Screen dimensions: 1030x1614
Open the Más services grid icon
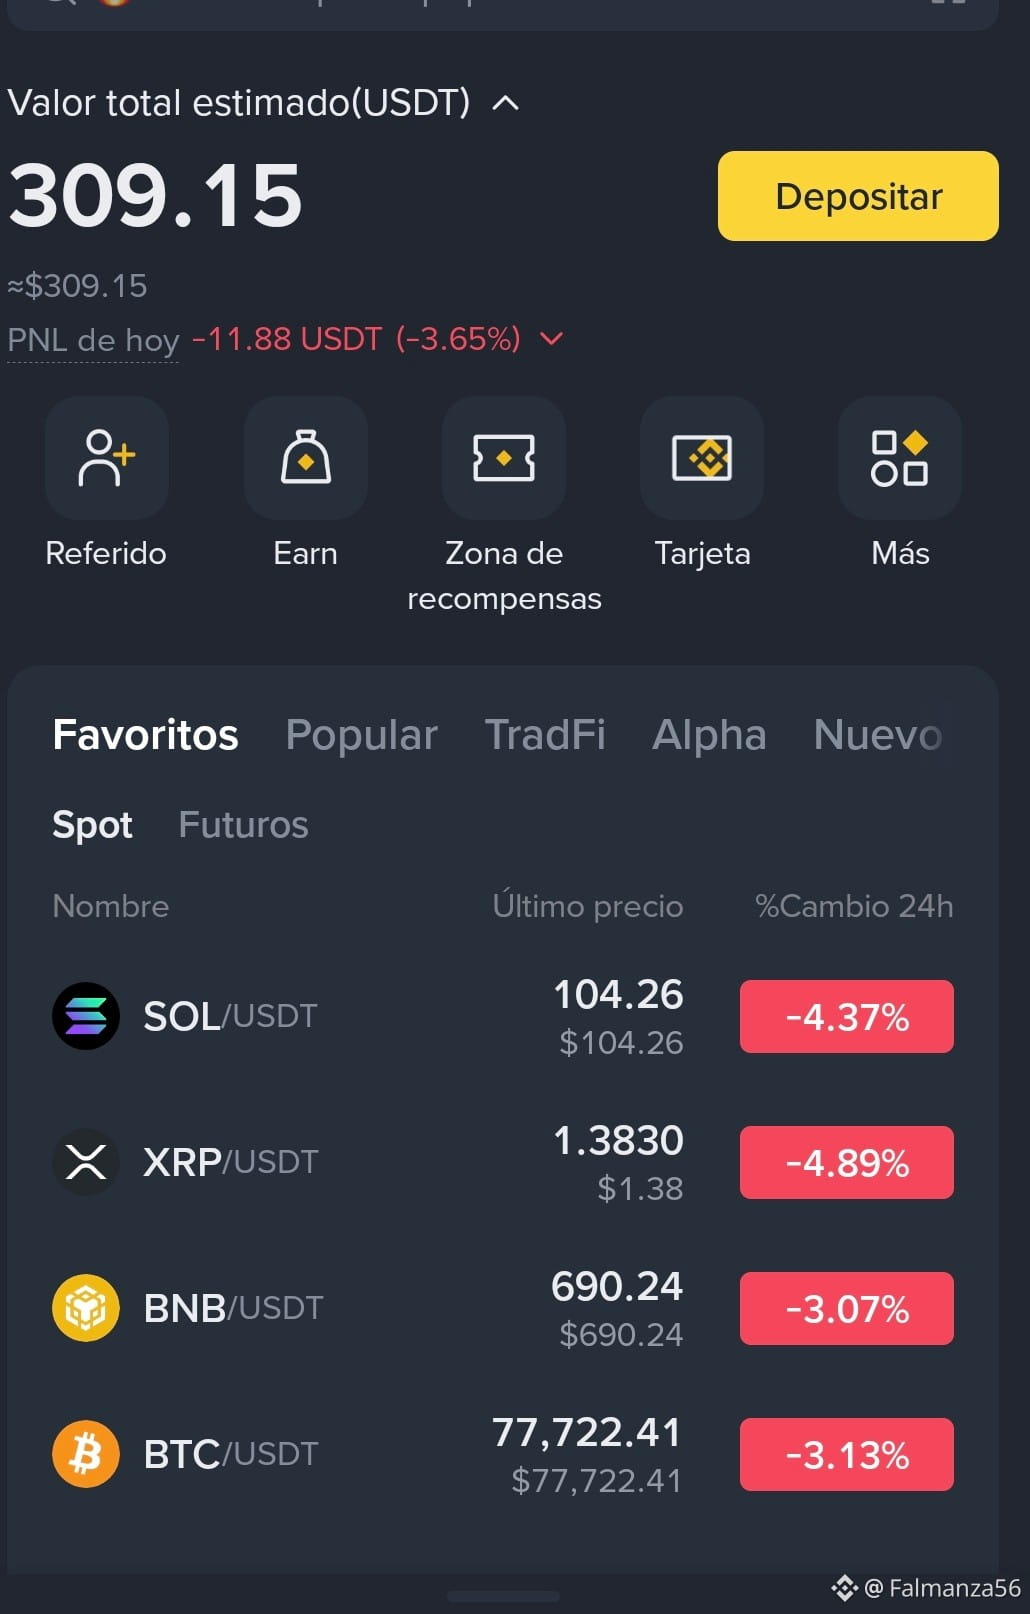click(x=899, y=458)
